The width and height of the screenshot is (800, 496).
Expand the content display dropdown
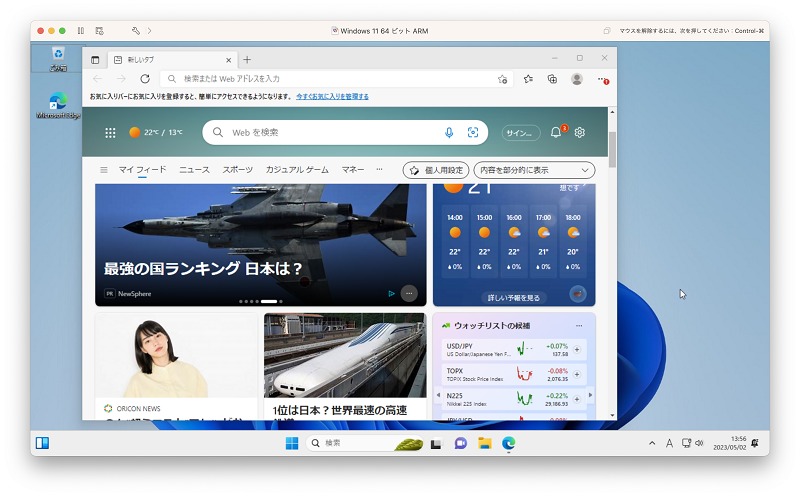click(x=534, y=170)
